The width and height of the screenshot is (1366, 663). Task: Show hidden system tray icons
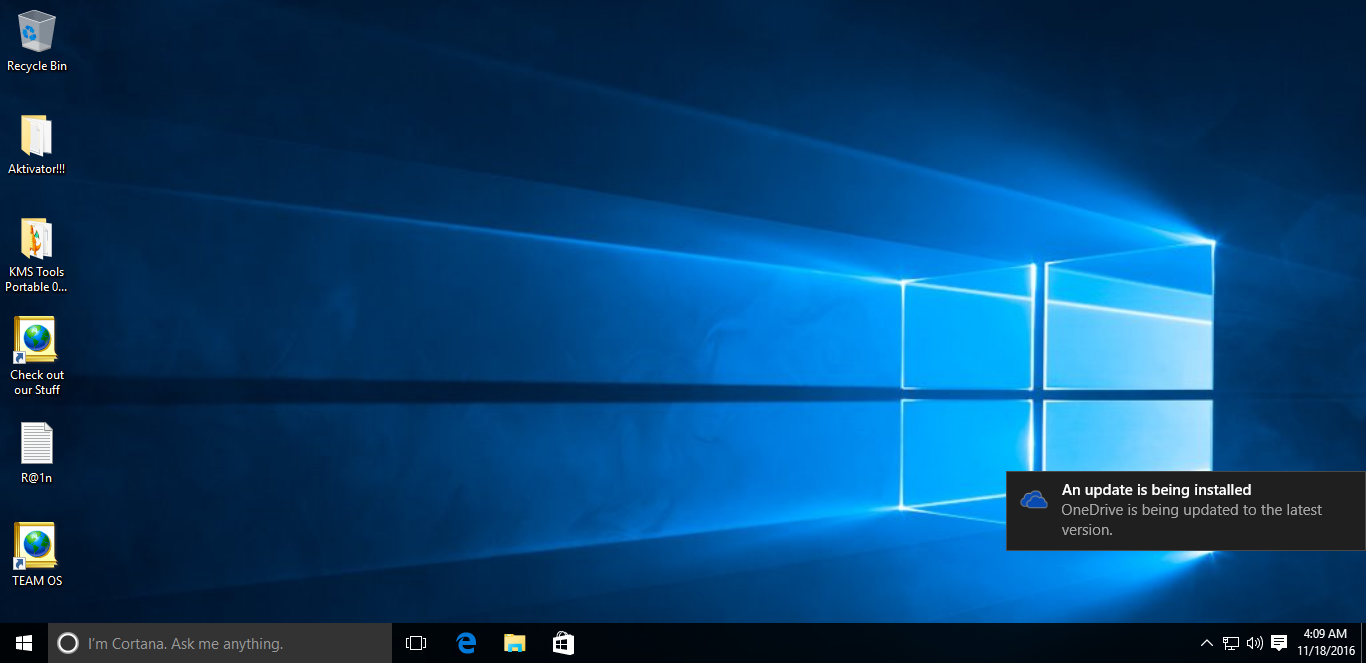coord(1206,643)
